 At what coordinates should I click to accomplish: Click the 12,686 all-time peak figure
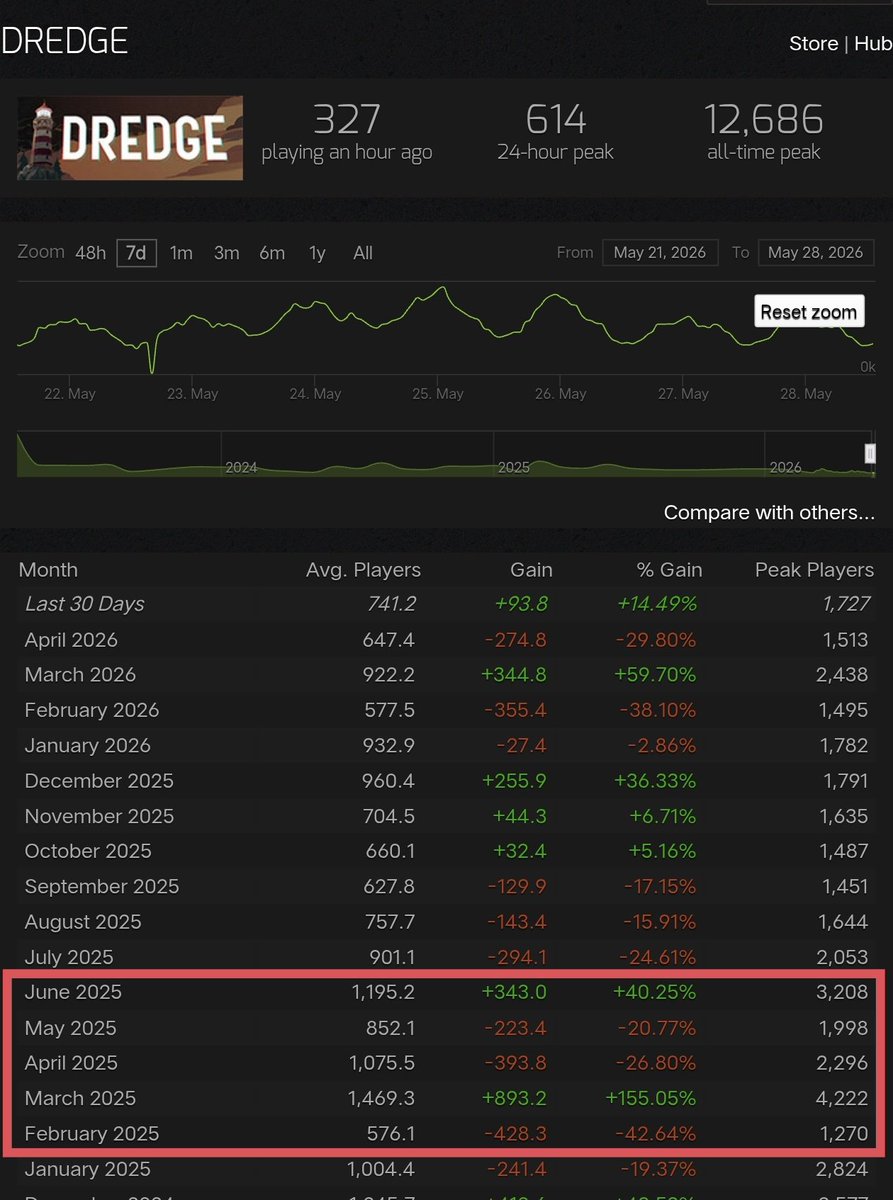[764, 120]
